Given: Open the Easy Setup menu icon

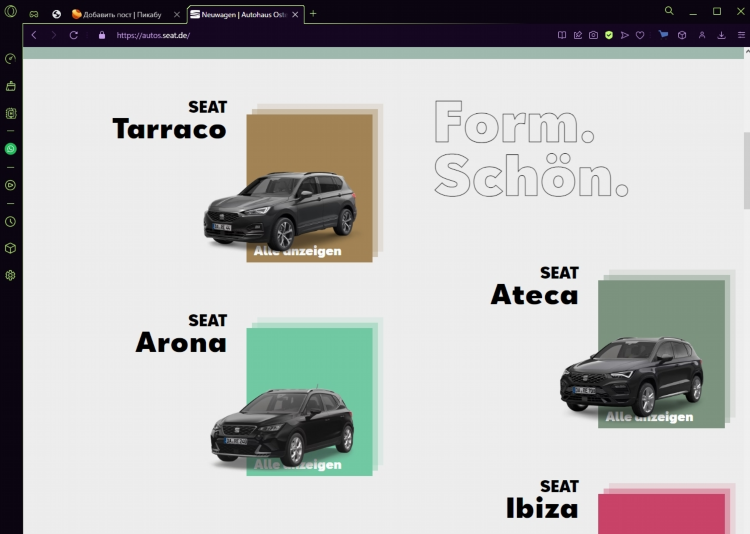Looking at the screenshot, I should click(741, 35).
